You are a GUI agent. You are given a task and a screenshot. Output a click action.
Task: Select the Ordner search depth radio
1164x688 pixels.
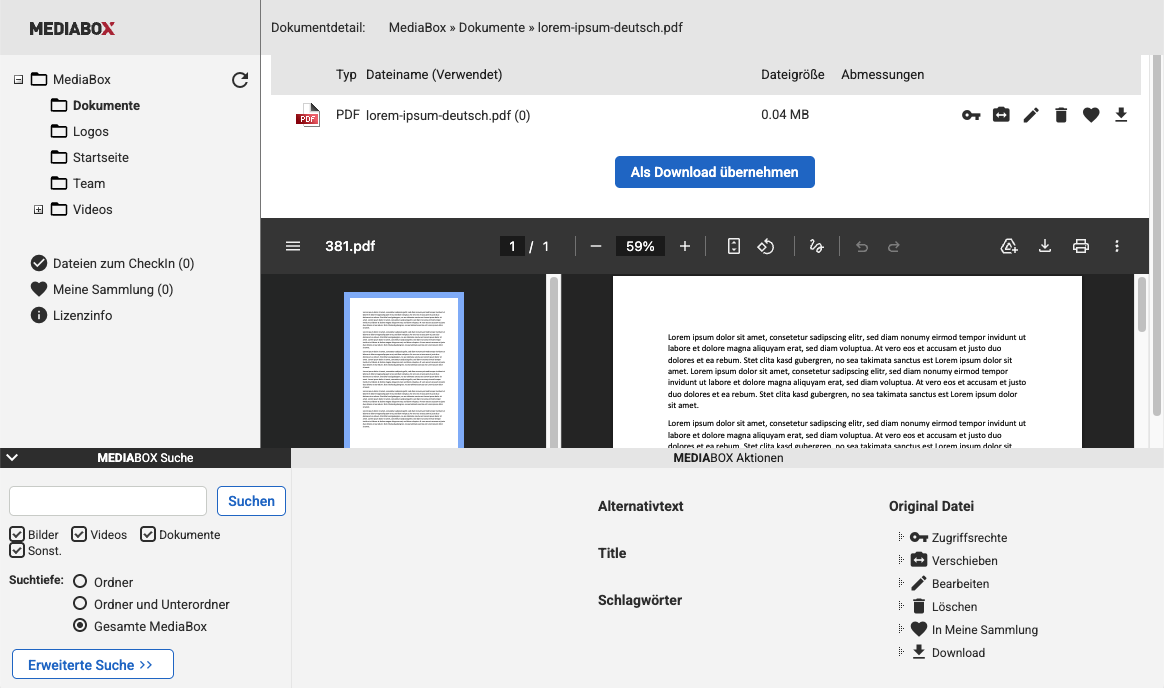coord(80,581)
